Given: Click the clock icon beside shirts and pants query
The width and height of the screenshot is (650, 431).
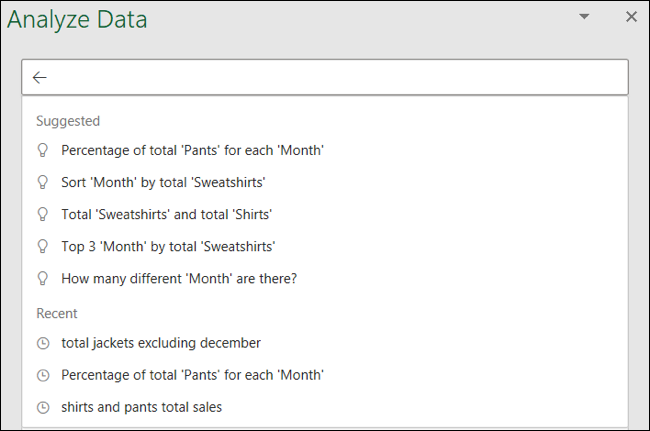Looking at the screenshot, I should pyautogui.click(x=42, y=407).
